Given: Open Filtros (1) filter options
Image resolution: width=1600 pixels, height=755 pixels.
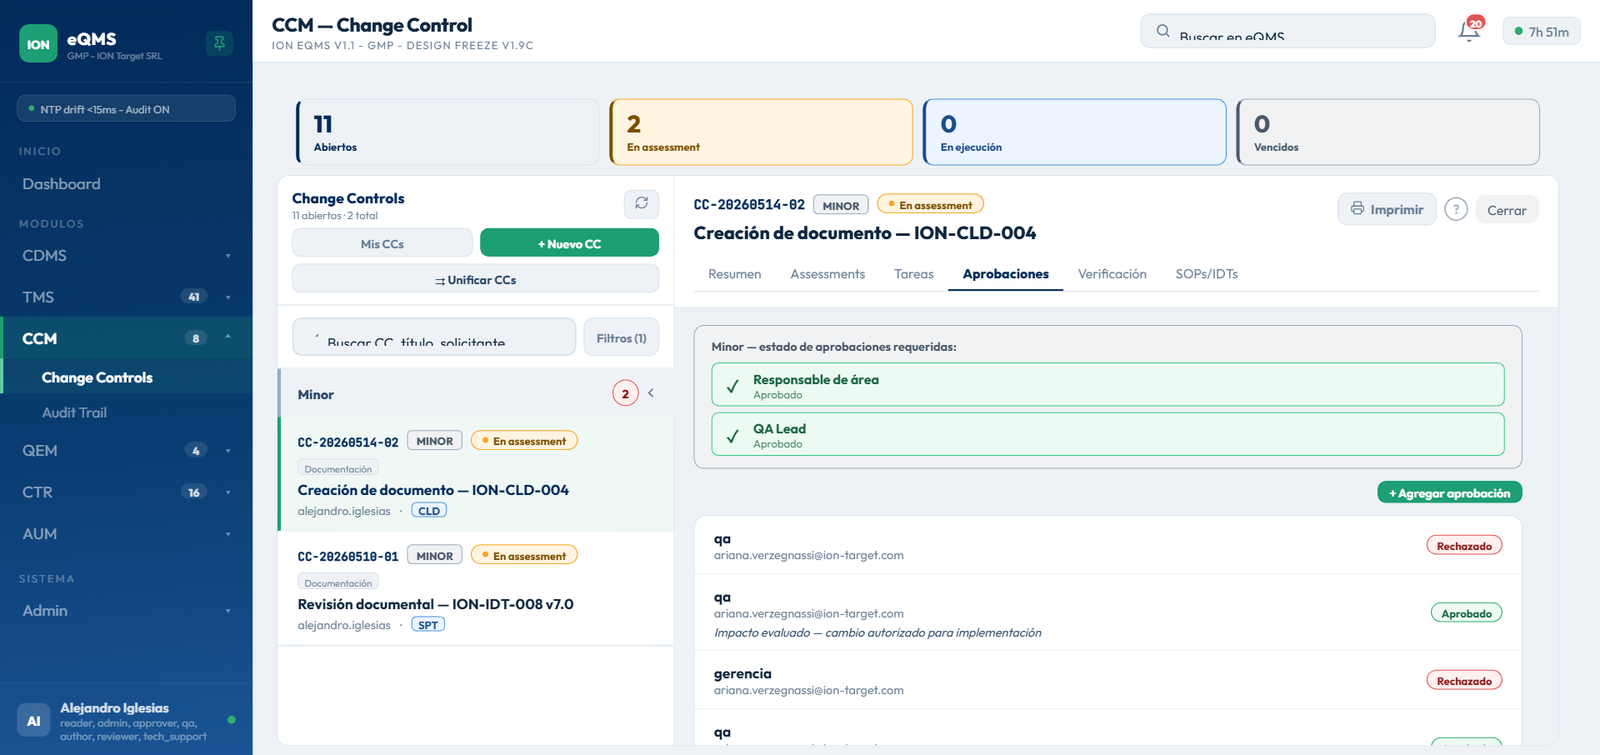Looking at the screenshot, I should tap(621, 338).
